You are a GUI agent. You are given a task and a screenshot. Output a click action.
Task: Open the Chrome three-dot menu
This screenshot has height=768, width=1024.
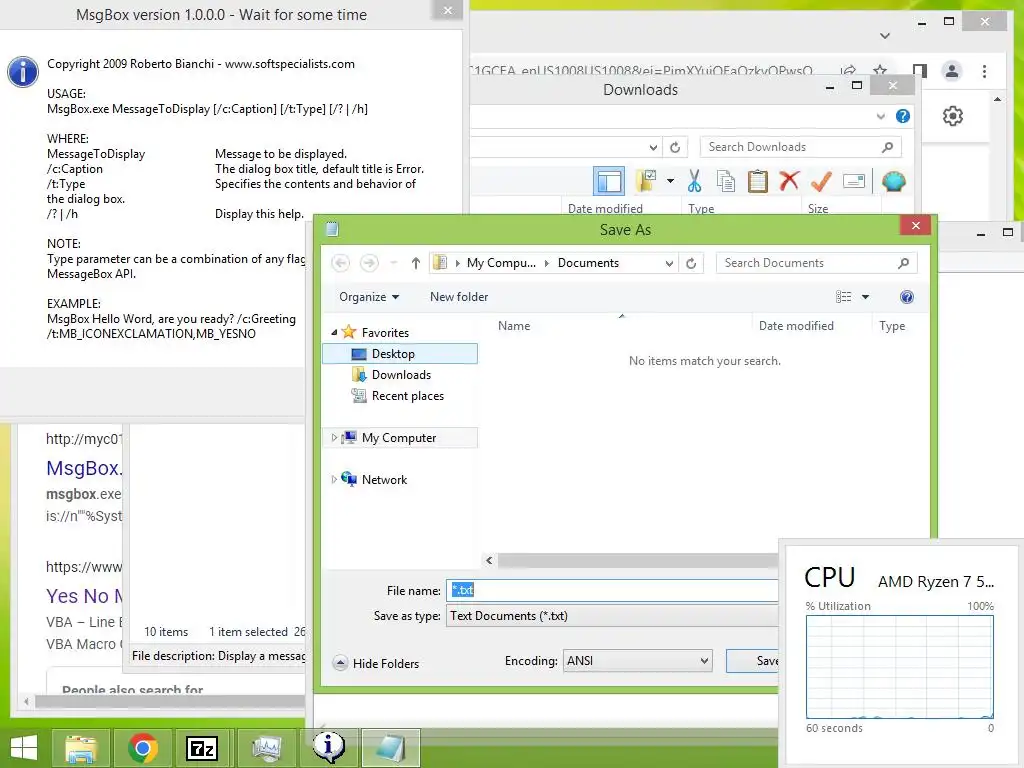[984, 71]
